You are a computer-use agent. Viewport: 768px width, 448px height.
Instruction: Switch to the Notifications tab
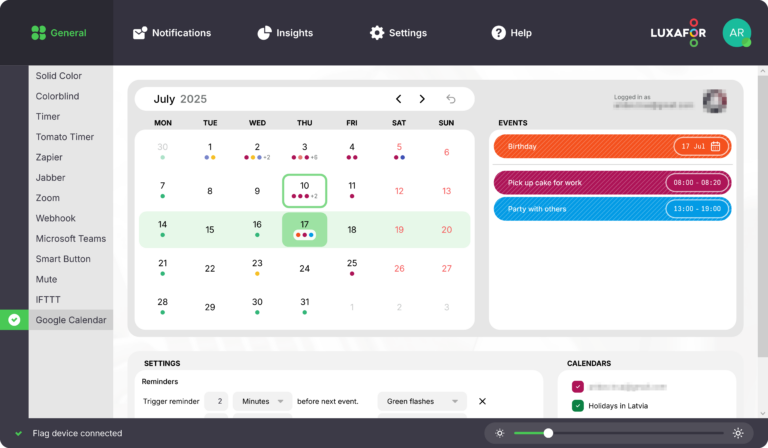click(x=171, y=33)
